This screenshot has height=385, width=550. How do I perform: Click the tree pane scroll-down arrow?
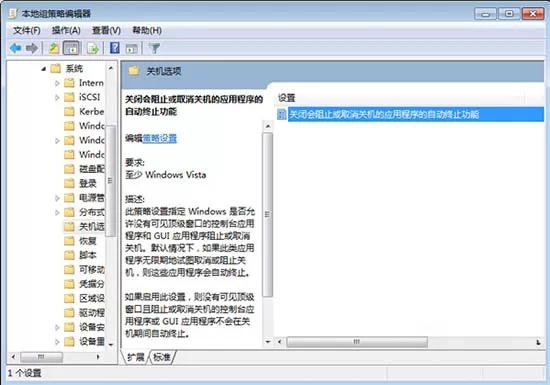111,345
